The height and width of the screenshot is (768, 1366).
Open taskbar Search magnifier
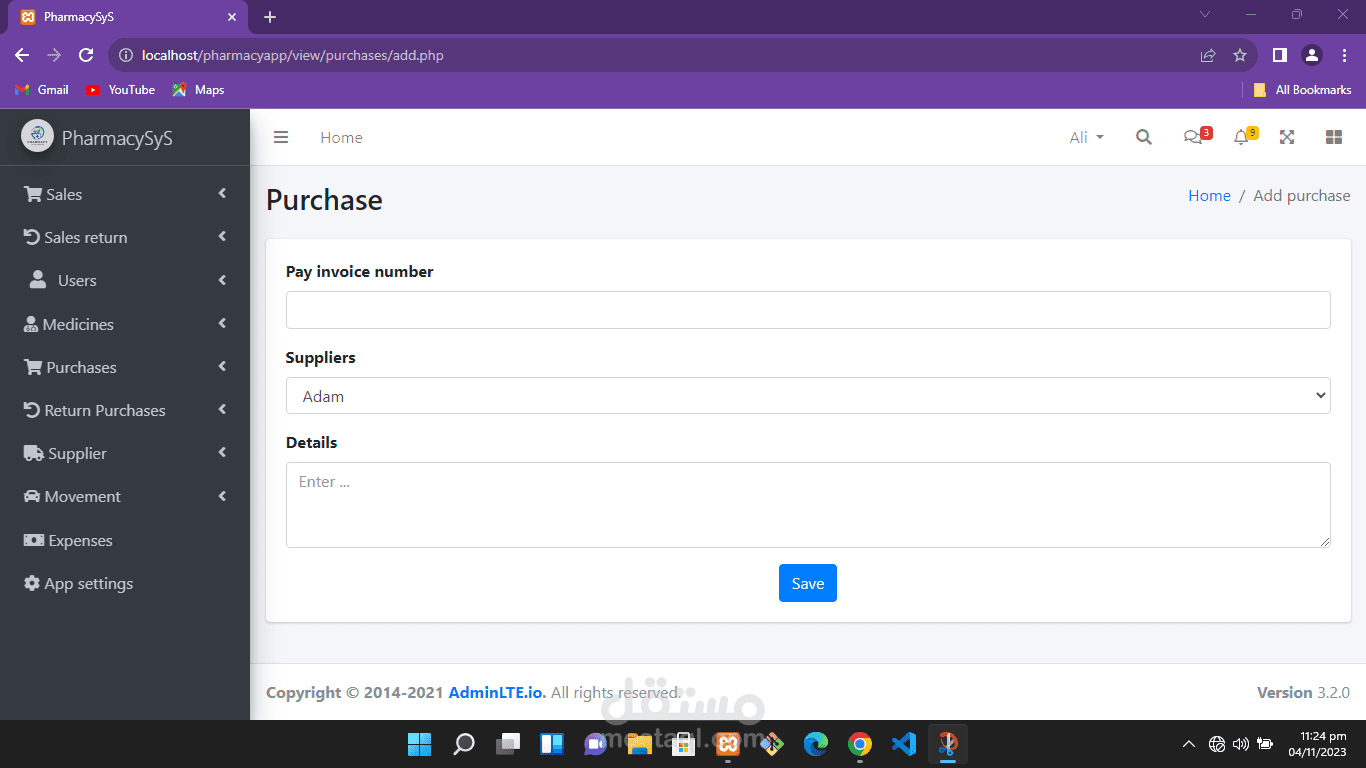(464, 744)
